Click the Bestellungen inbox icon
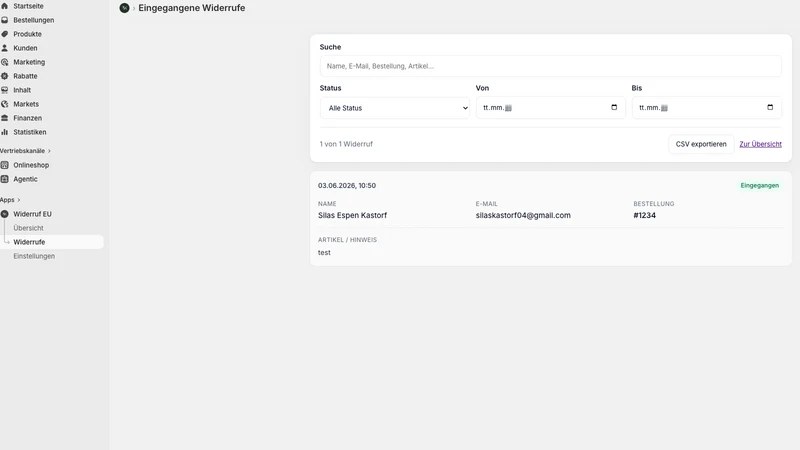Screen dimensions: 800x450 [x=5, y=20]
